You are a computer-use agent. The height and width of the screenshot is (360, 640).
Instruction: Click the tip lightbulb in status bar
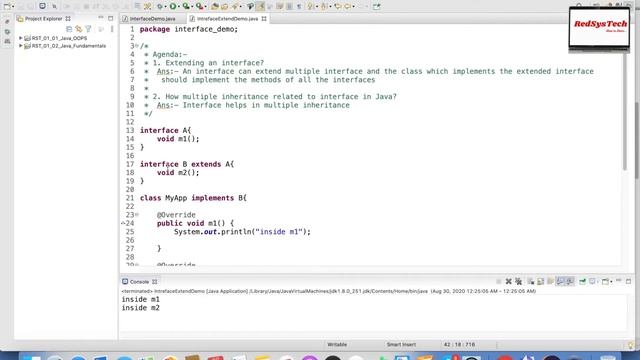coord(632,345)
